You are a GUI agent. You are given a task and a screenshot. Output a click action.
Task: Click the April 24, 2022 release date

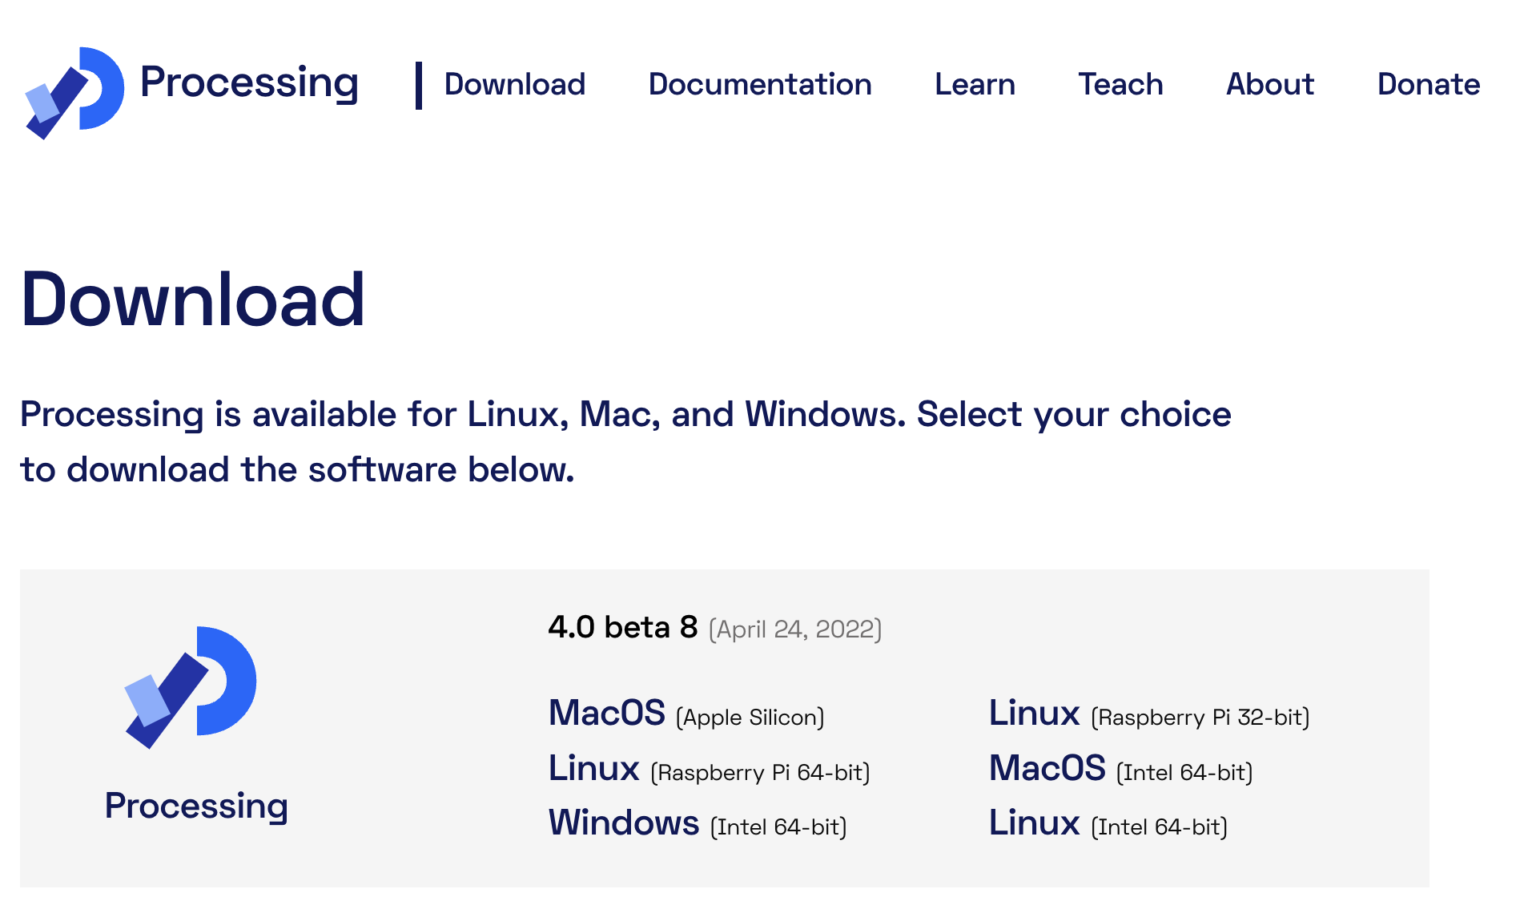coord(795,629)
